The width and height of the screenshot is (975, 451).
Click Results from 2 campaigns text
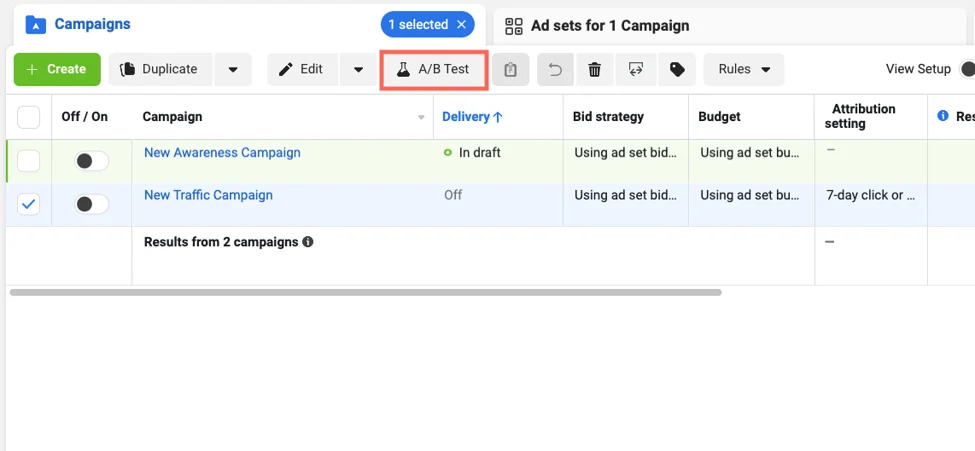(x=221, y=242)
